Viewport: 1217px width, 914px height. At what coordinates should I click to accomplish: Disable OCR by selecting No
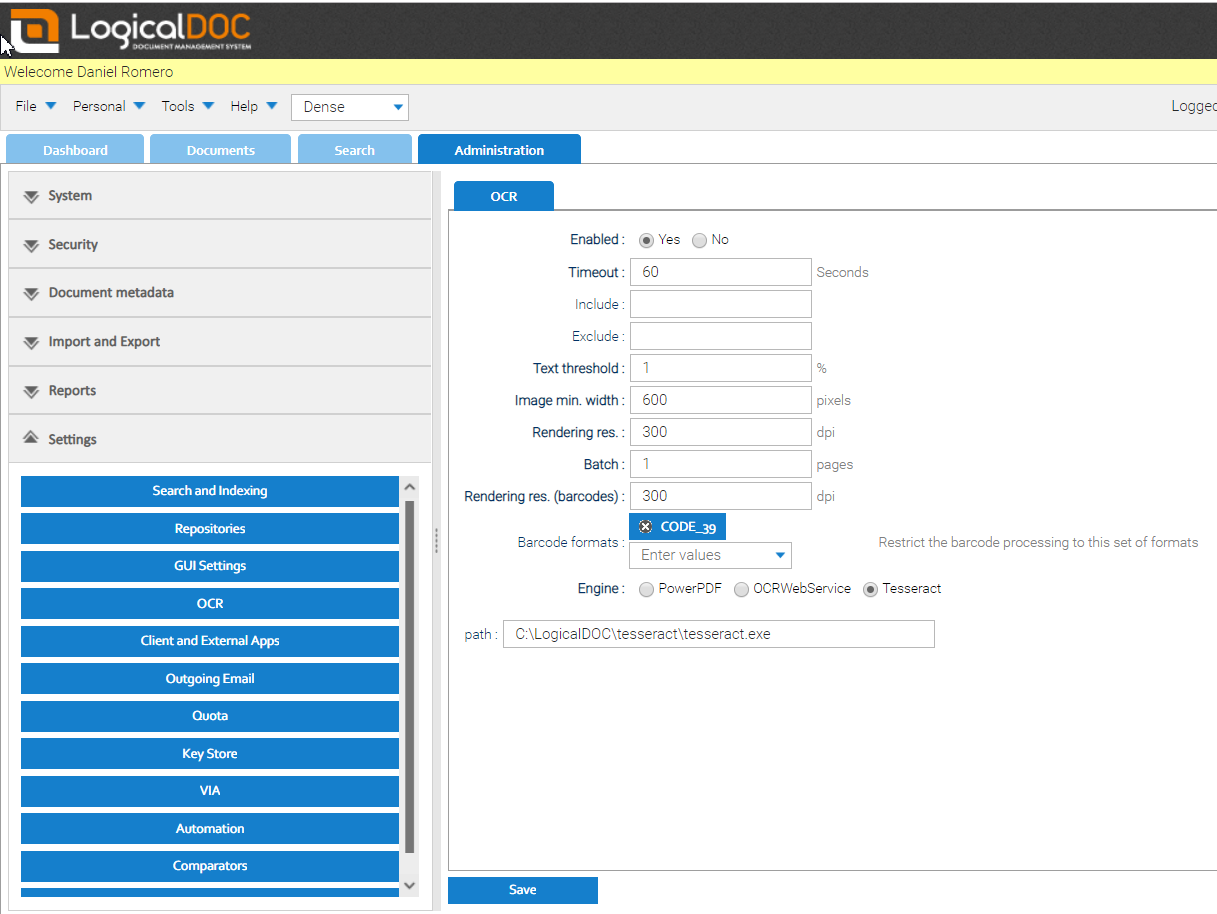coord(700,240)
